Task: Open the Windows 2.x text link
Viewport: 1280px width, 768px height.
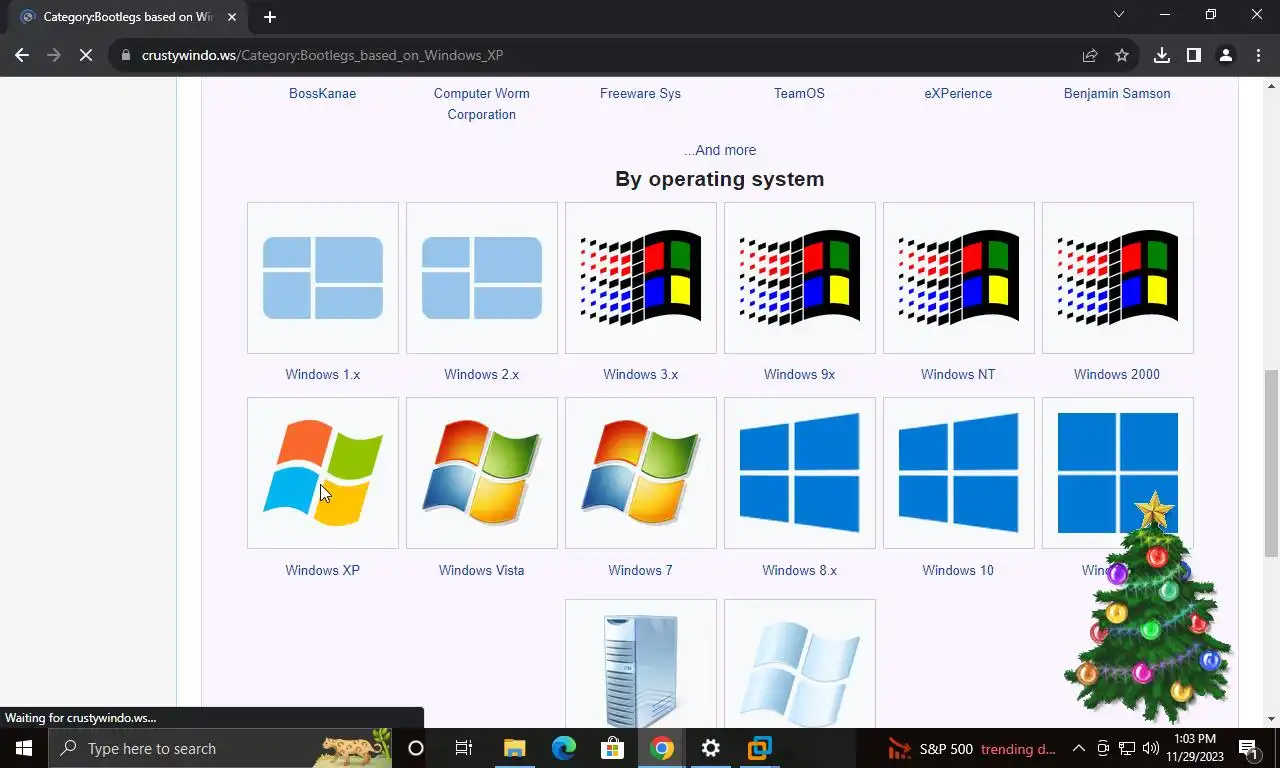Action: tap(482, 374)
